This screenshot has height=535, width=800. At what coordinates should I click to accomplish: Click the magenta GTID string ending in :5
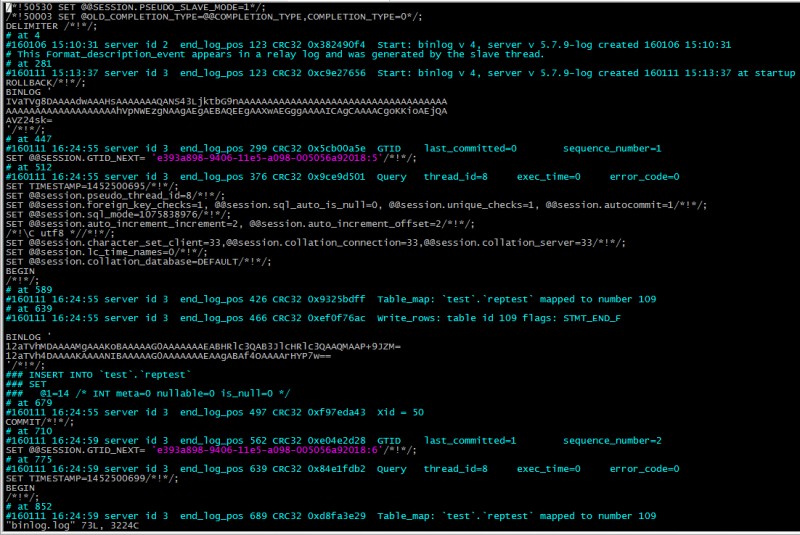pyautogui.click(x=267, y=158)
